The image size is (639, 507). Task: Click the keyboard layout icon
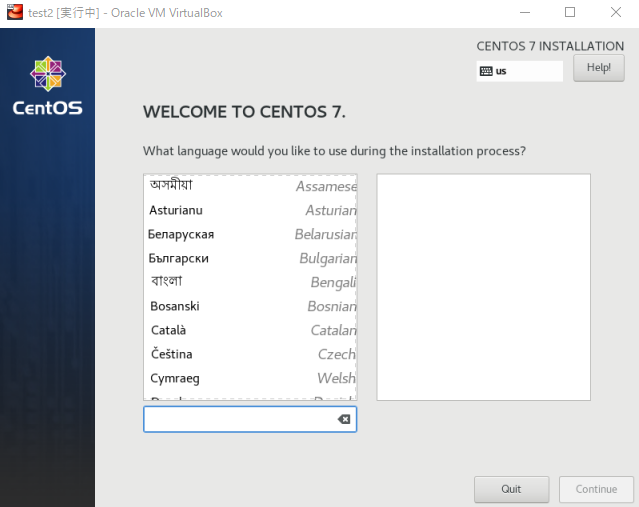[x=486, y=71]
